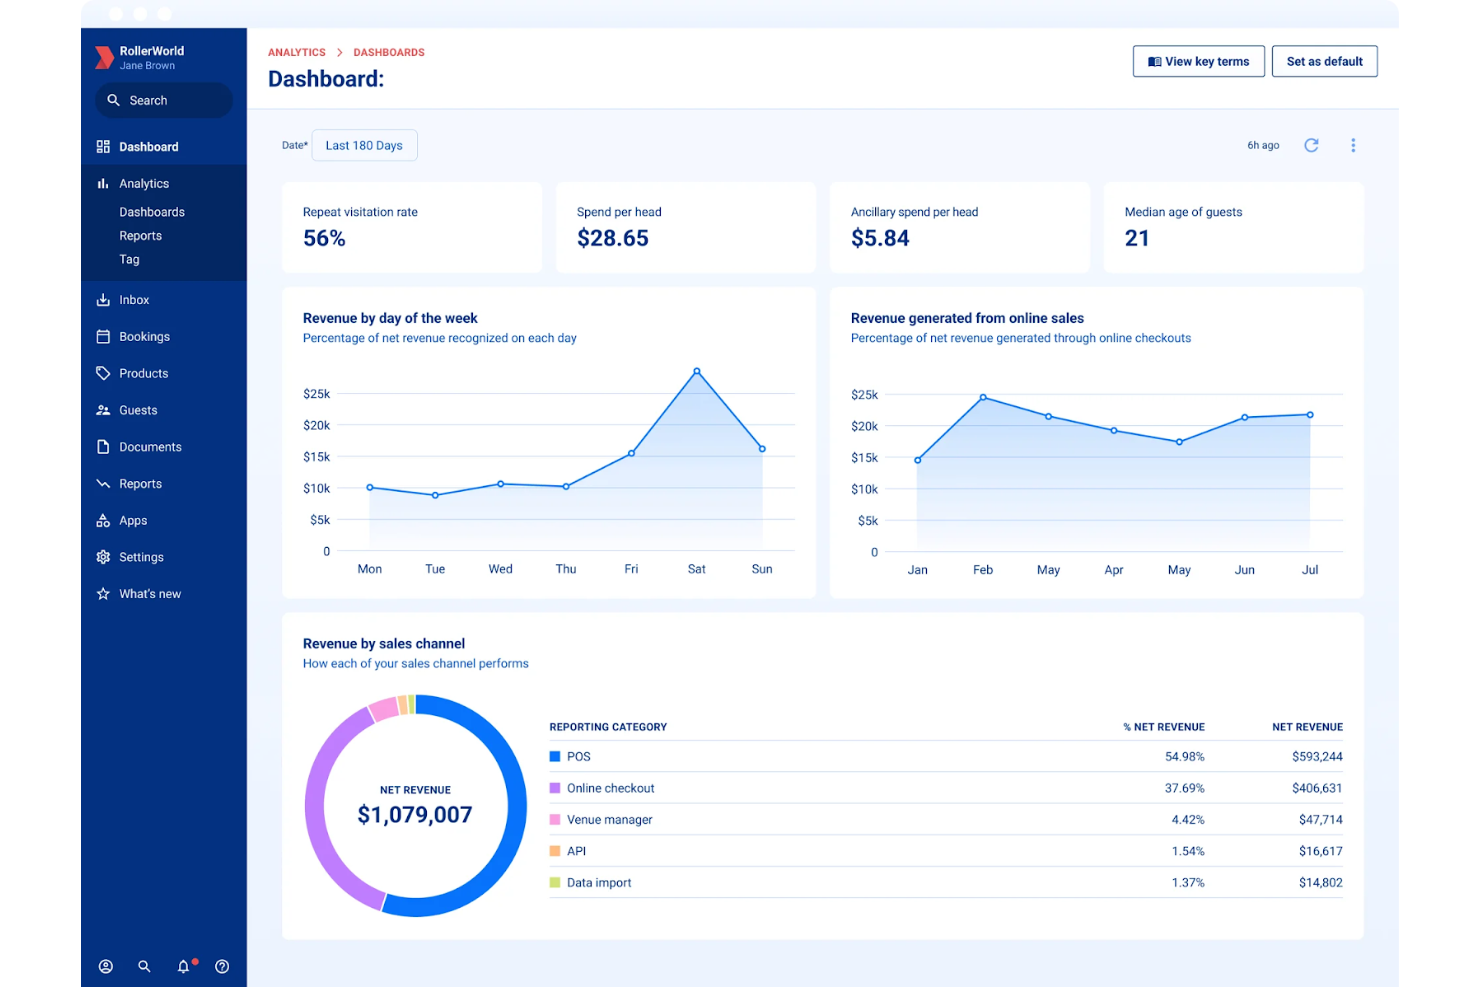Click the Reports trend line icon
The image size is (1480, 987).
click(103, 484)
